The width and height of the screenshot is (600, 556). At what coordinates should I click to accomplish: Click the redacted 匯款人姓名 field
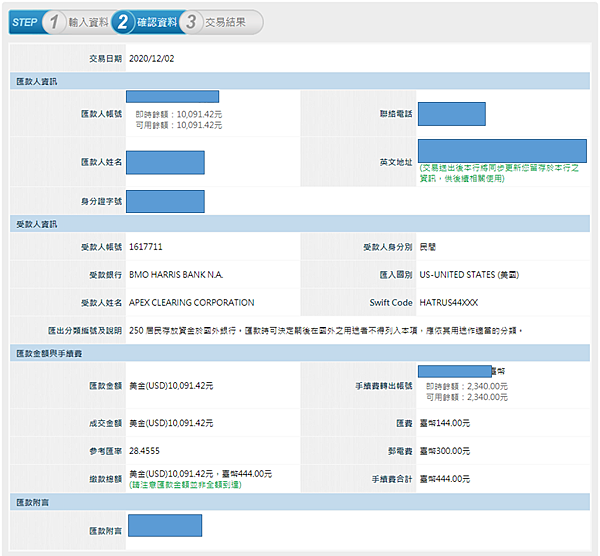(165, 162)
